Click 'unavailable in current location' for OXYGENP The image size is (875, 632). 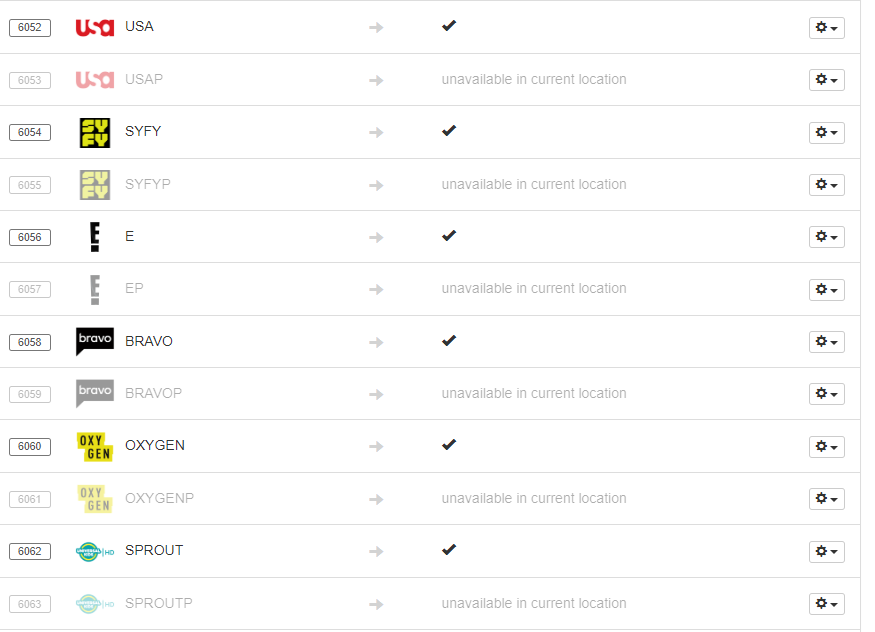(534, 498)
